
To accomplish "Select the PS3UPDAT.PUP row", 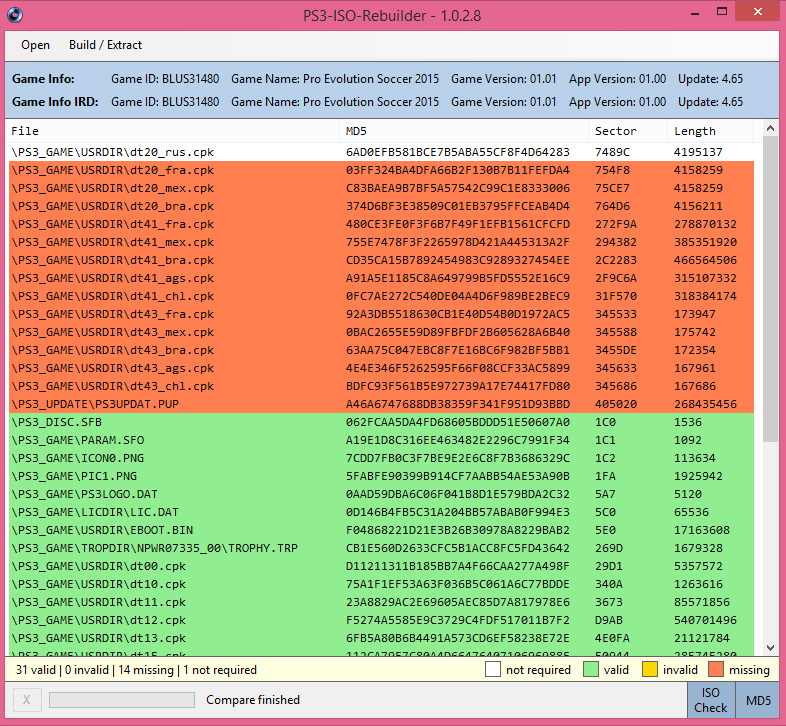I will (x=381, y=404).
